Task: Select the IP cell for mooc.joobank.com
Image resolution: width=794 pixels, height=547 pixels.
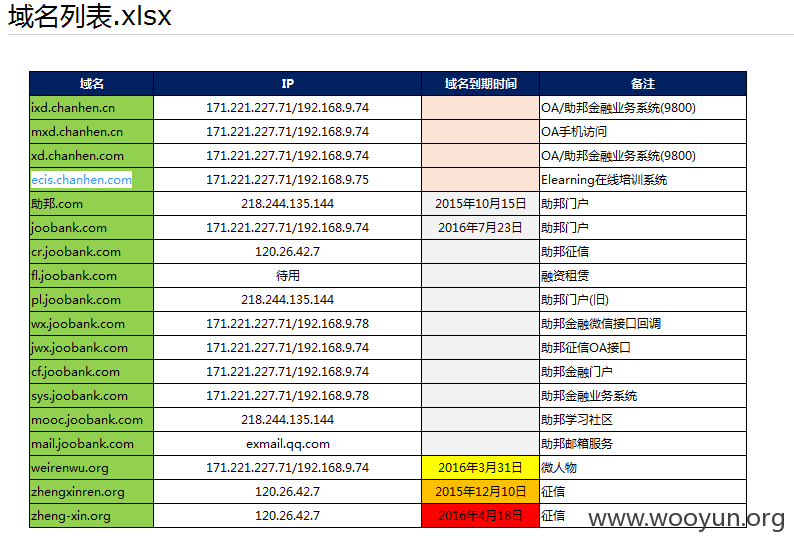Action: click(x=288, y=419)
